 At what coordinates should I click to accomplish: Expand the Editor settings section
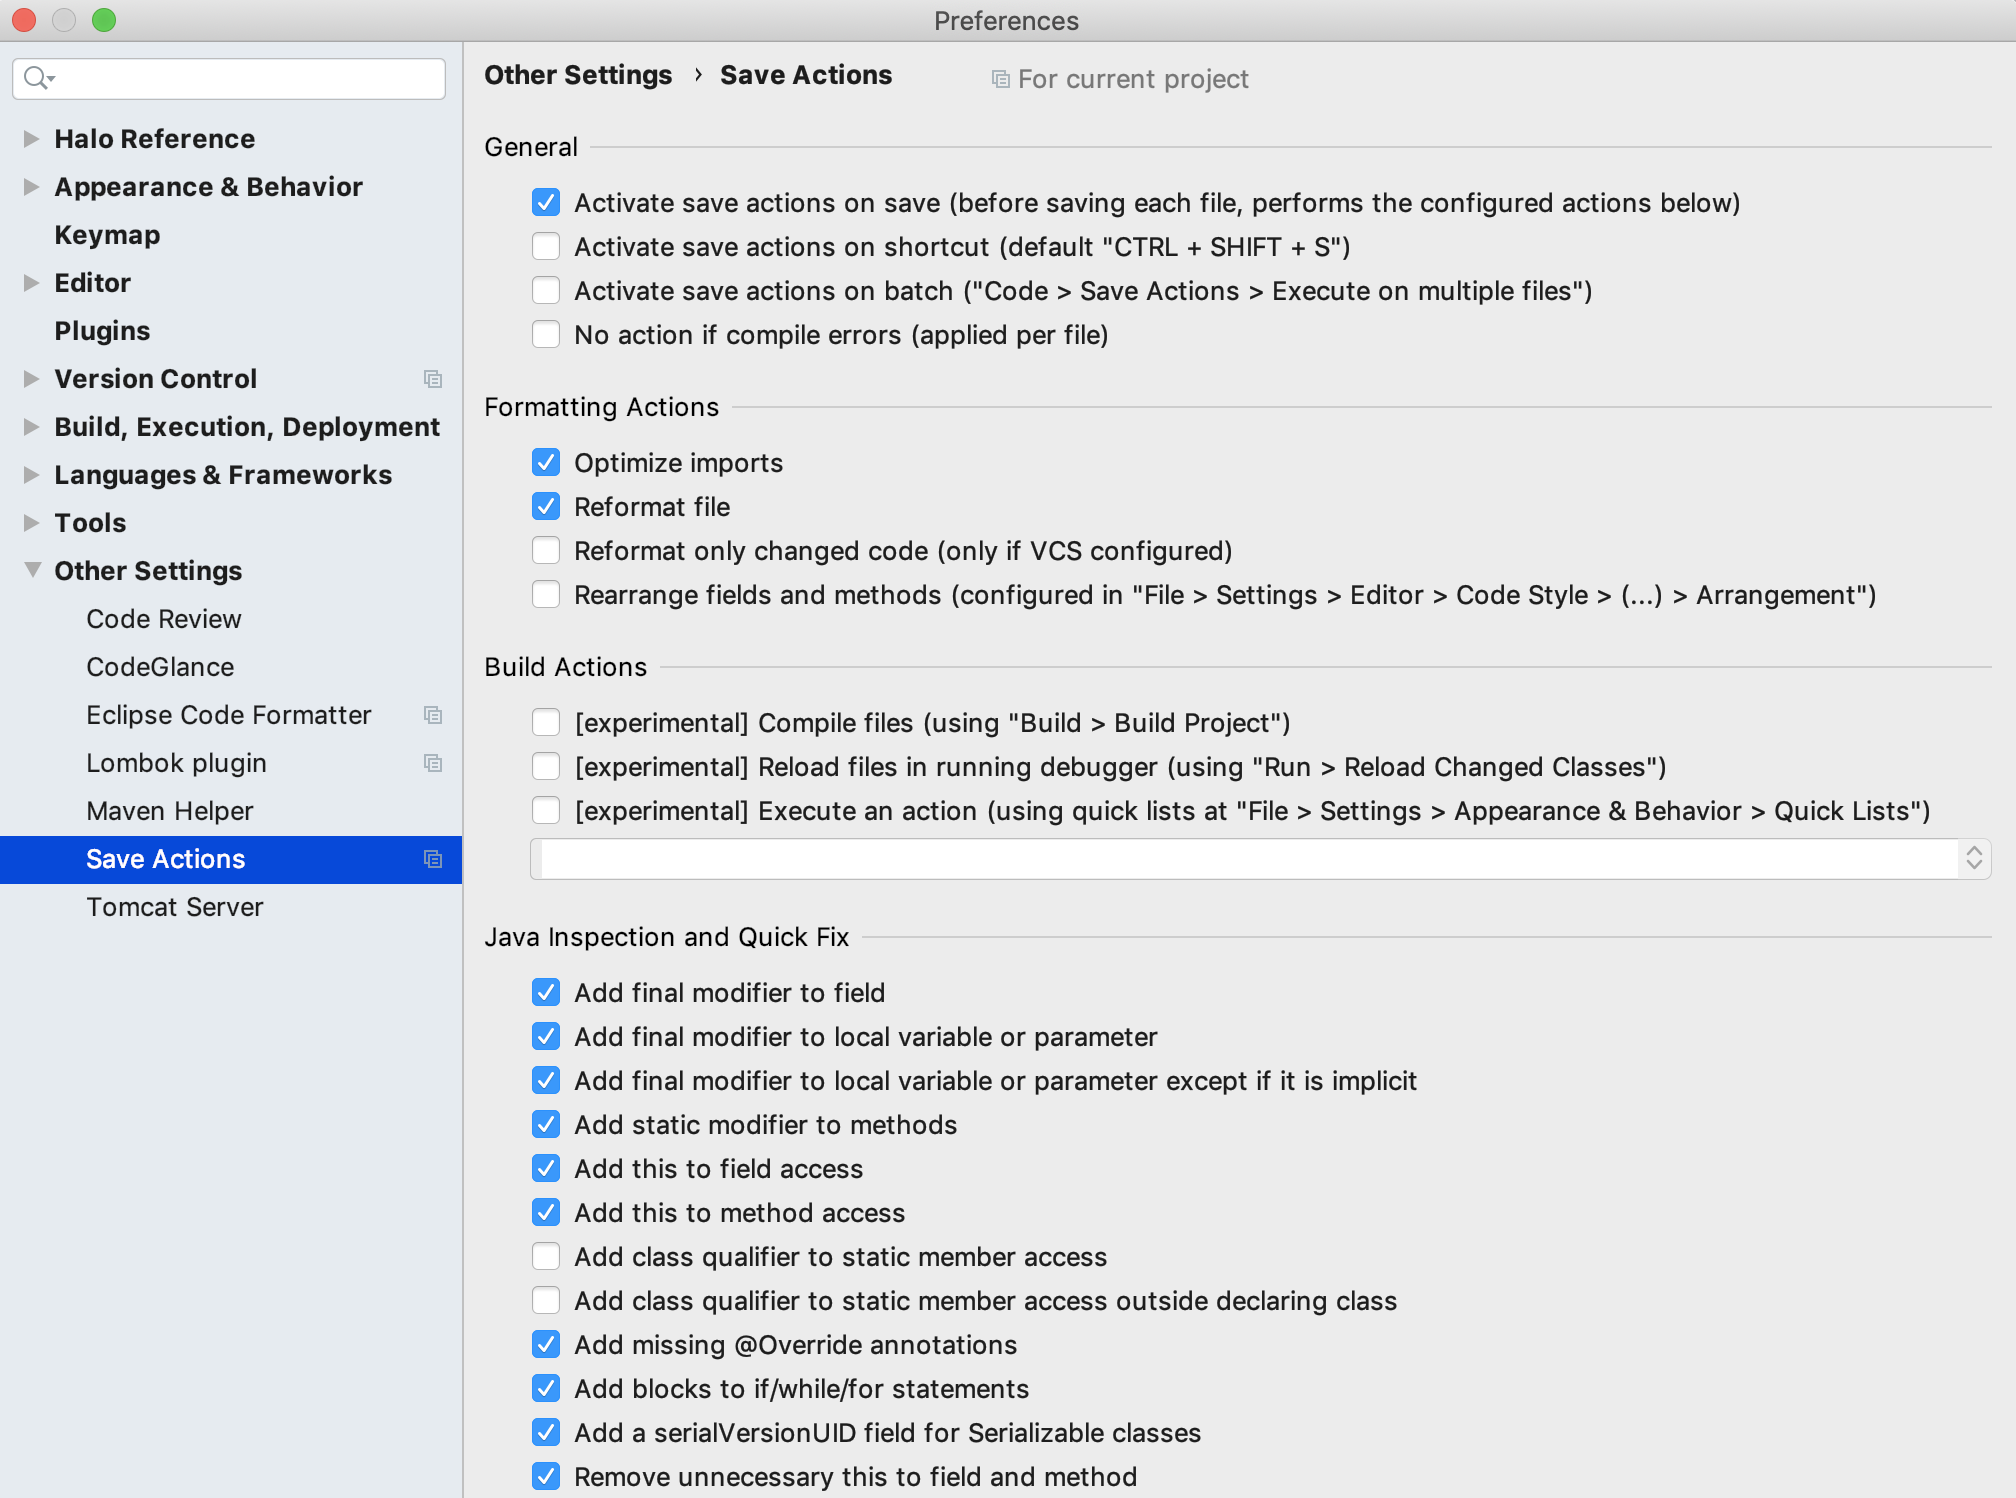(x=31, y=282)
